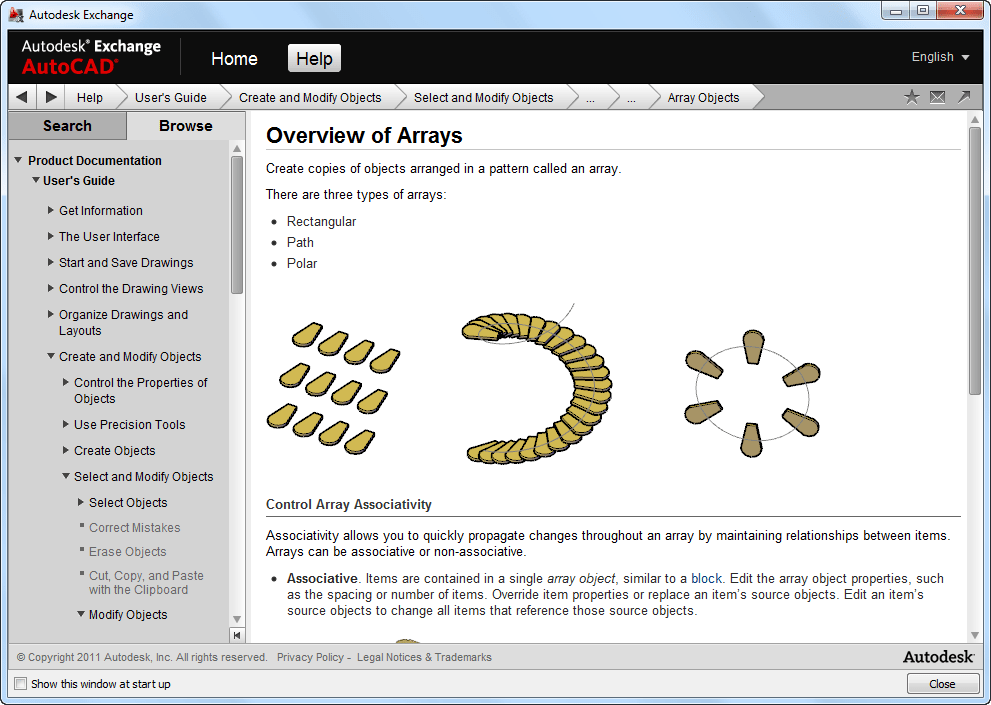Expand the Use Precision Tools node
The width and height of the screenshot is (991, 705).
click(66, 424)
